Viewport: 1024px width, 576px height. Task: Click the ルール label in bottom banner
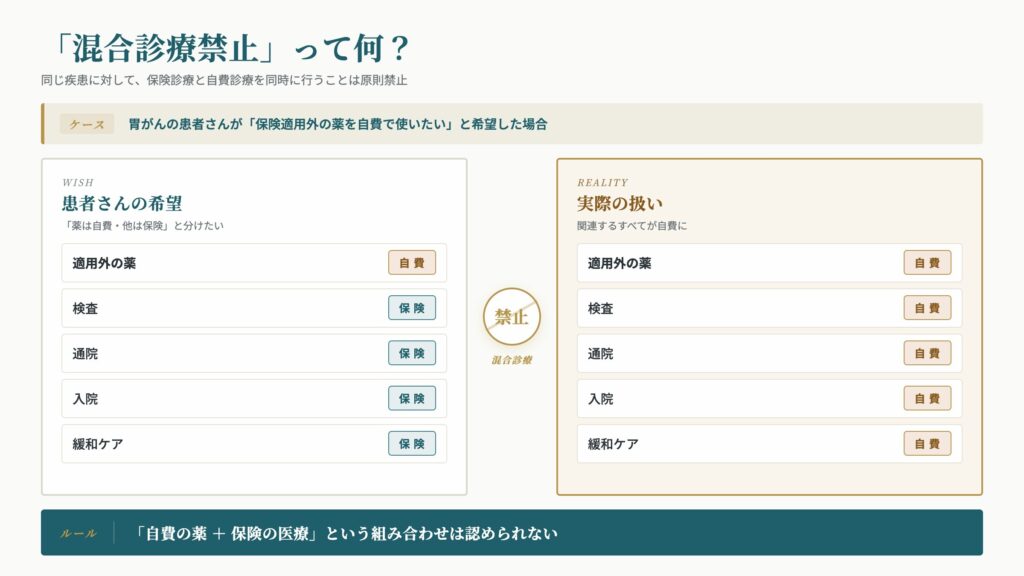pyautogui.click(x=78, y=534)
